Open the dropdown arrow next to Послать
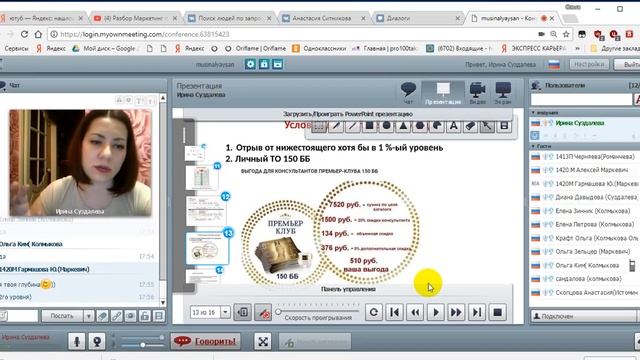This screenshot has width=640, height=360. point(89,316)
